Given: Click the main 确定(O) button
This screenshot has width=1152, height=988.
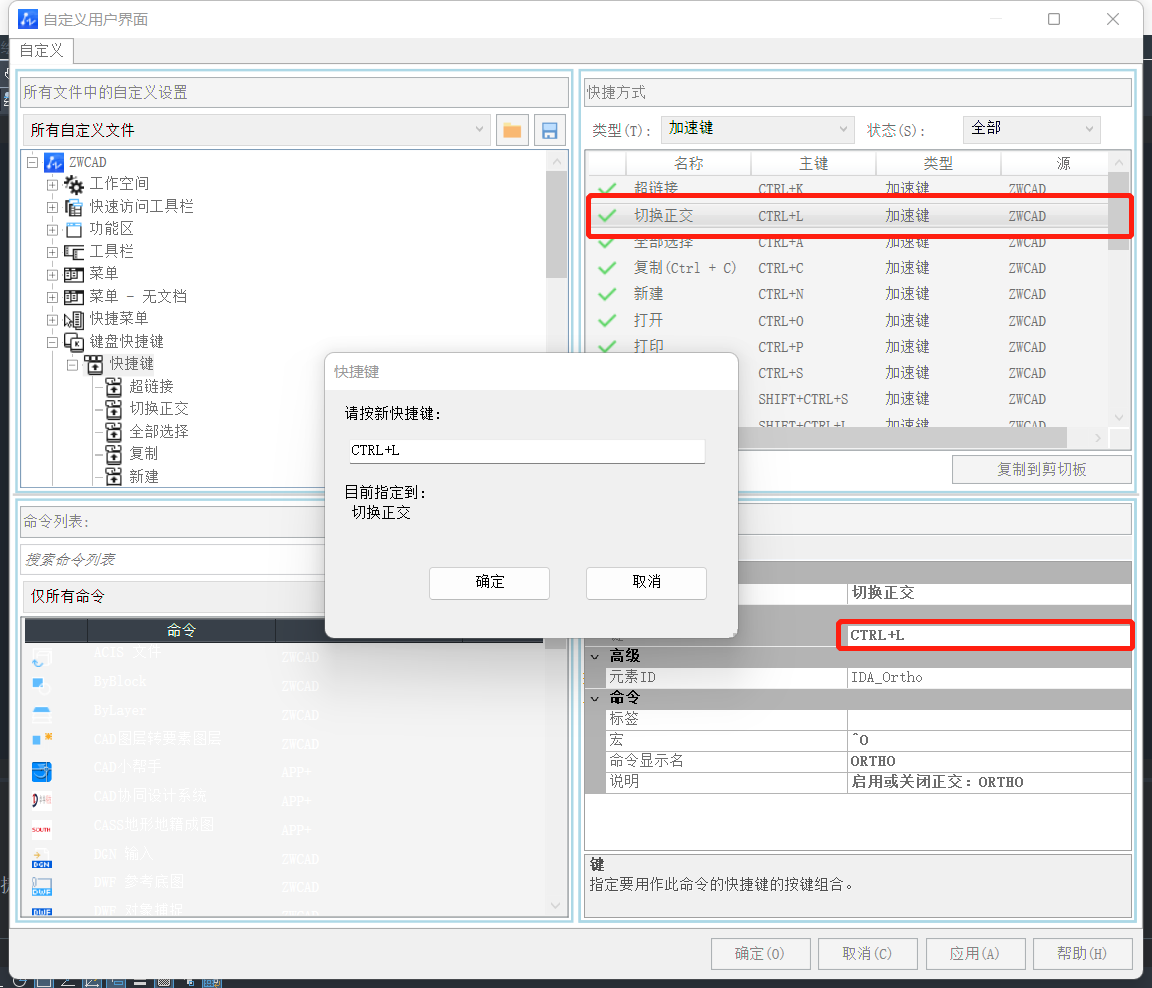Looking at the screenshot, I should coord(760,953).
